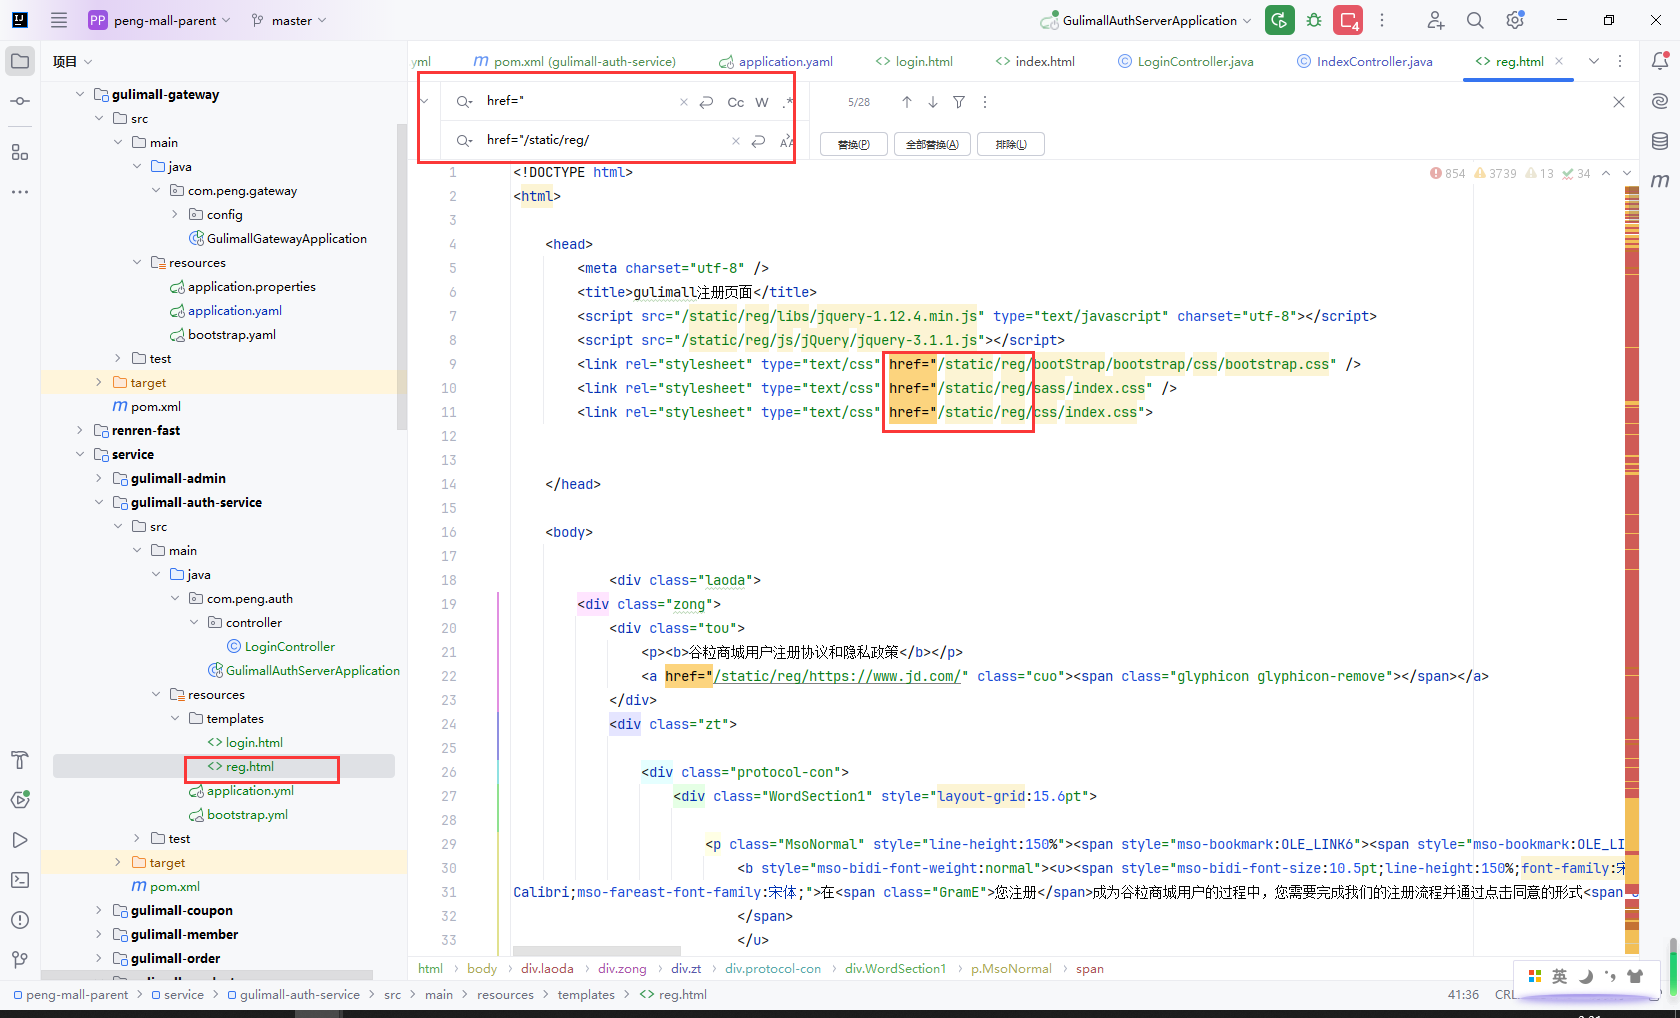The width and height of the screenshot is (1680, 1018).
Task: Start debugging with the bug icon
Action: 1314,20
